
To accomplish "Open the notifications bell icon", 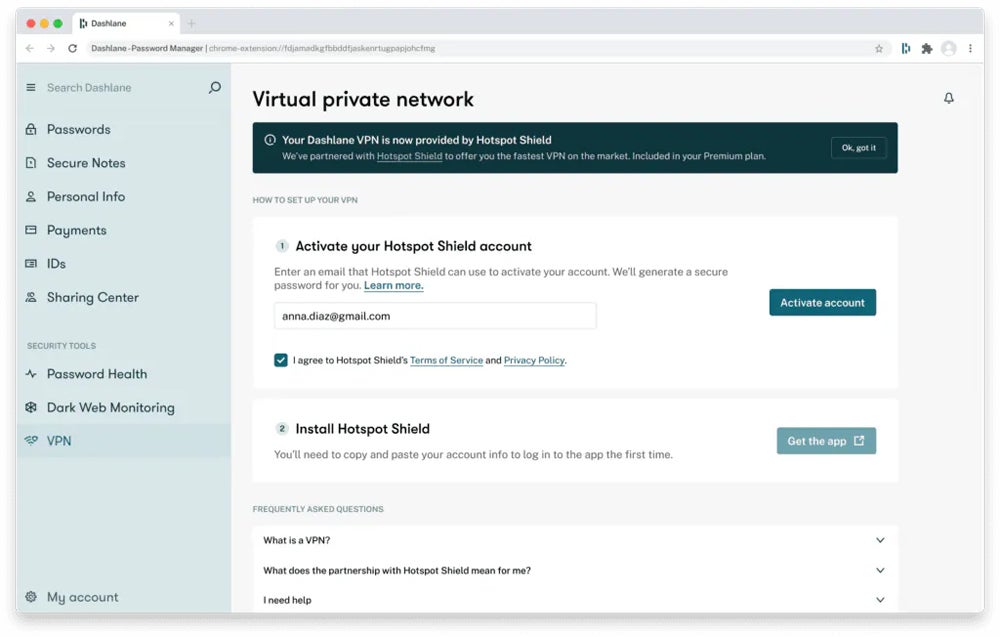I will point(948,98).
